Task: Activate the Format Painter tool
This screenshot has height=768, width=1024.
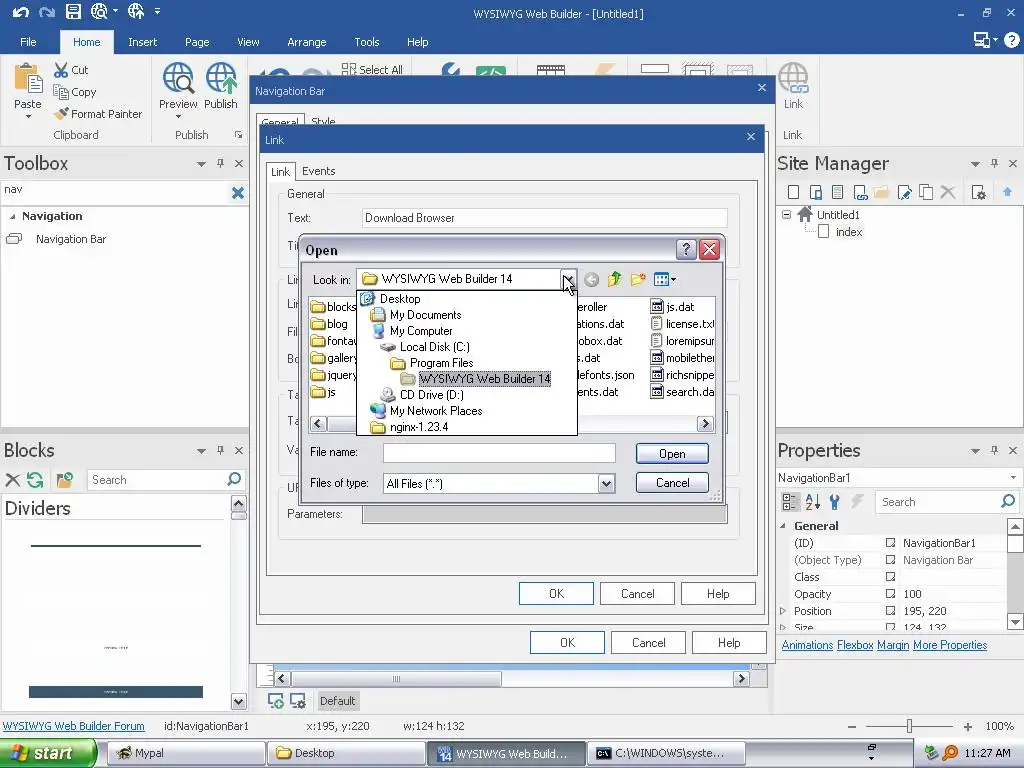Action: [x=98, y=114]
